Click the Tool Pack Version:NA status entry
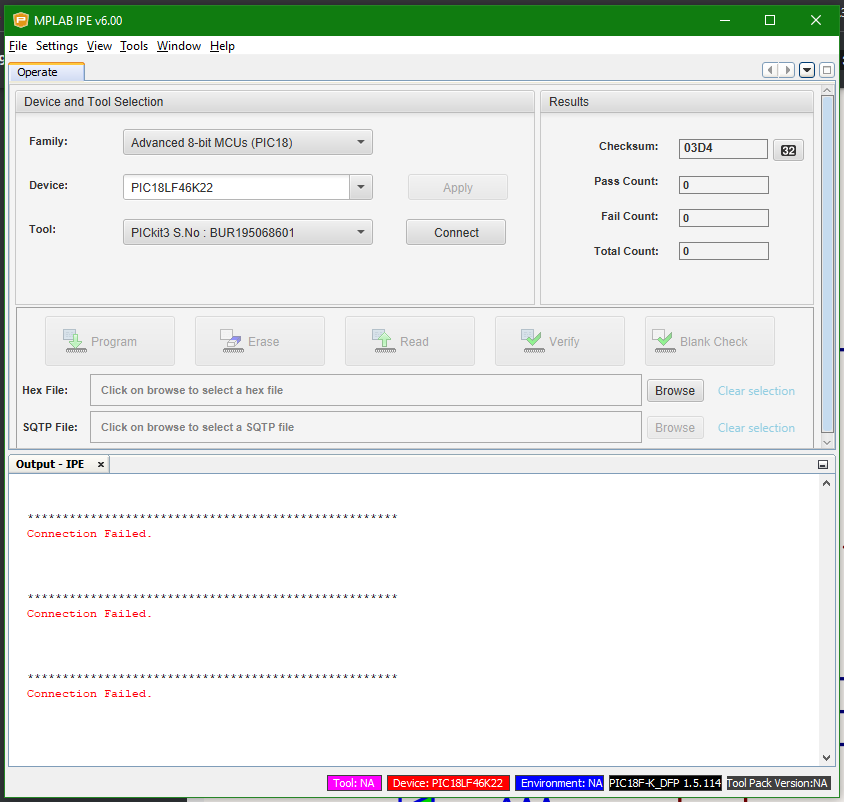The image size is (844, 802). pyautogui.click(x=777, y=783)
